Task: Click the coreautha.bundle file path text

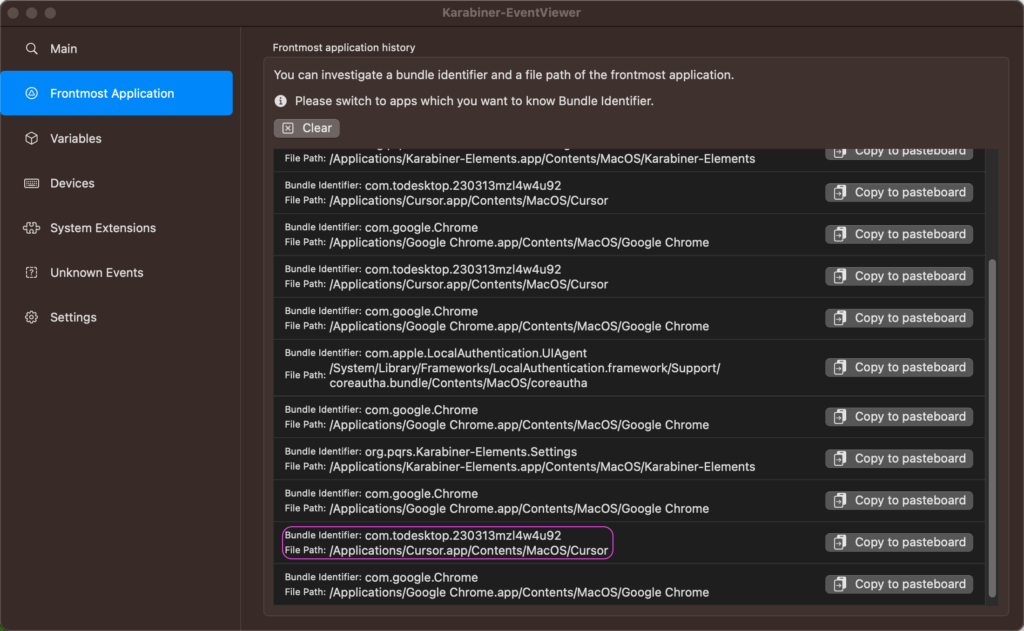Action: 524,376
